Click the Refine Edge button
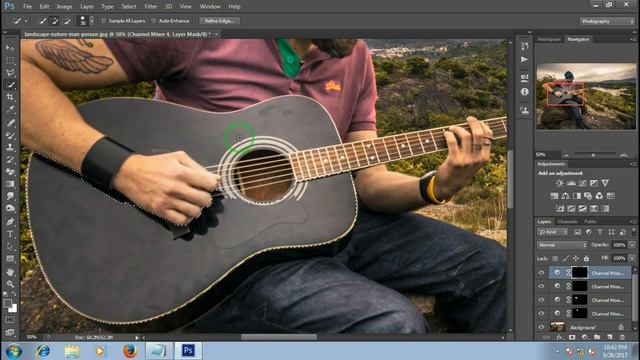The width and height of the screenshot is (640, 360). tap(219, 21)
